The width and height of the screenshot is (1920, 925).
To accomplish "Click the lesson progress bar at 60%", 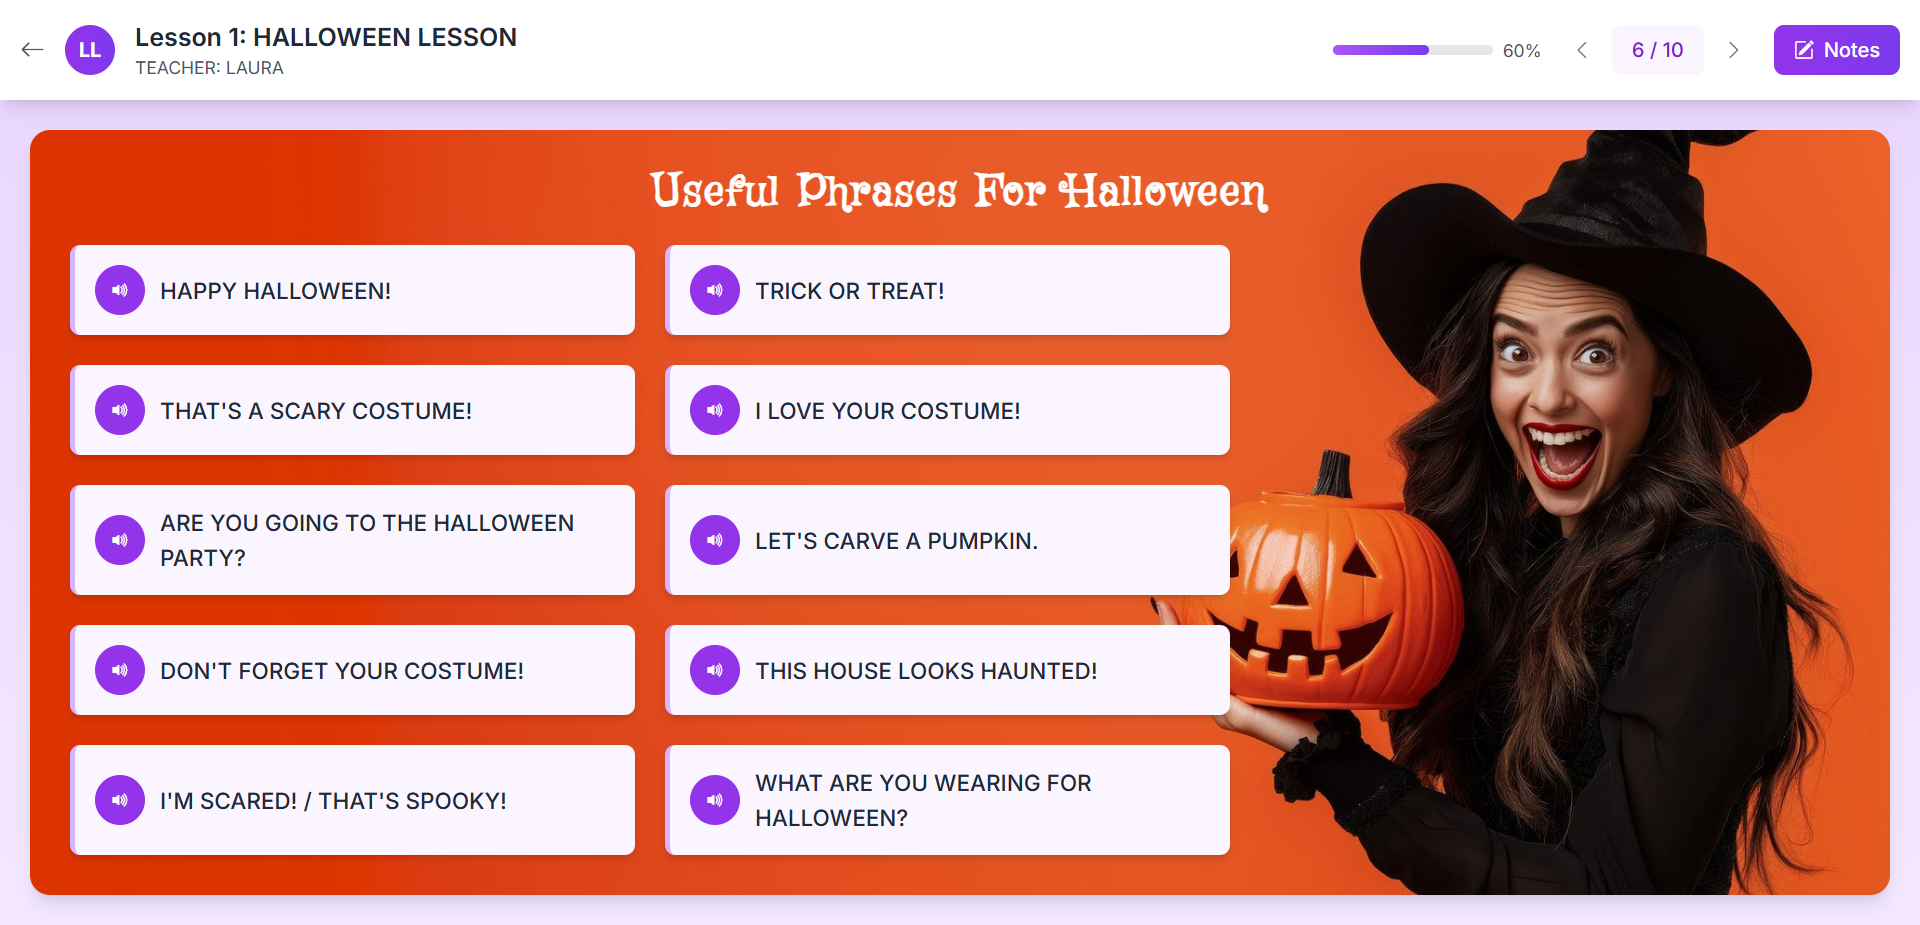I will tap(1412, 50).
